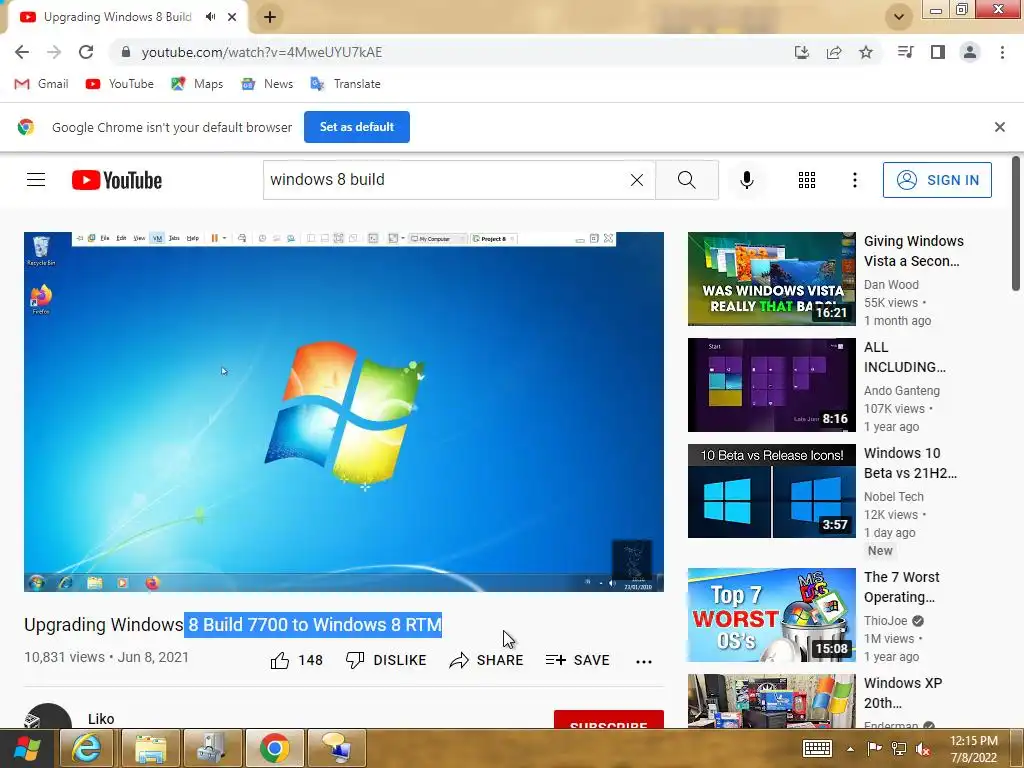Open the muted volume tray icon
Screen dimensions: 1024x768
tap(923, 749)
